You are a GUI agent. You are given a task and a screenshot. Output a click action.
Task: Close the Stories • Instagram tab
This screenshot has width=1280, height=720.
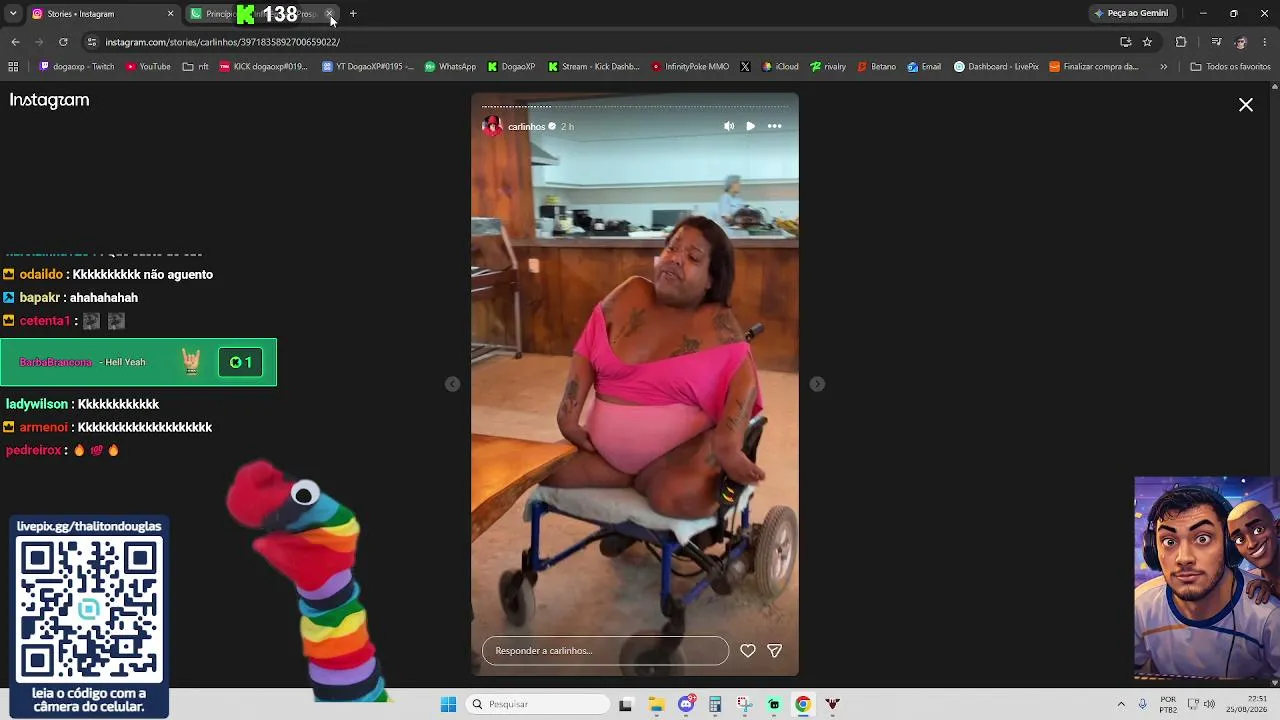point(170,14)
